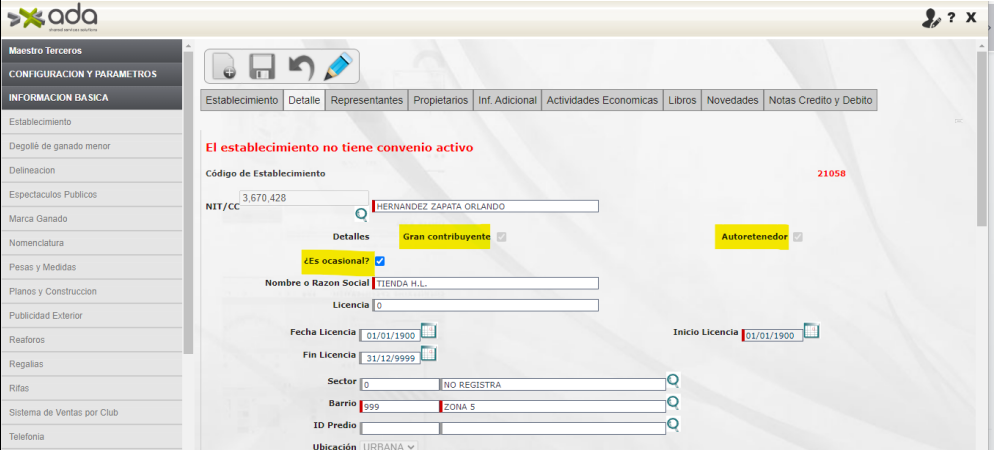
Task: Open calendar for Fecha Licencia
Action: 428,331
